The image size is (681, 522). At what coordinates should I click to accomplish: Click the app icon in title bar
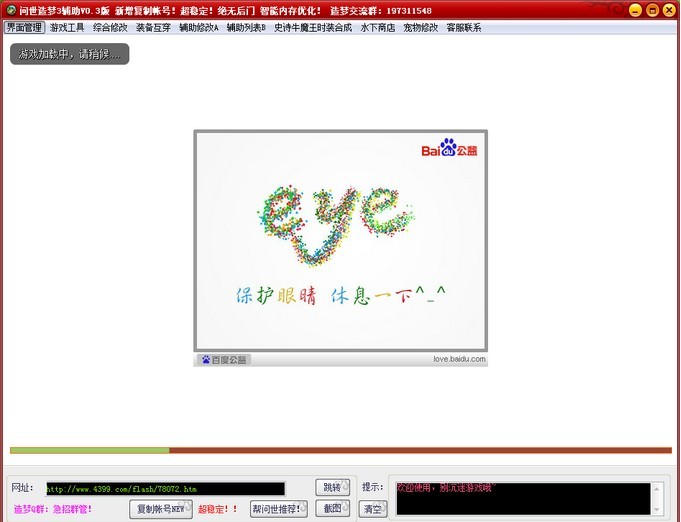point(9,10)
